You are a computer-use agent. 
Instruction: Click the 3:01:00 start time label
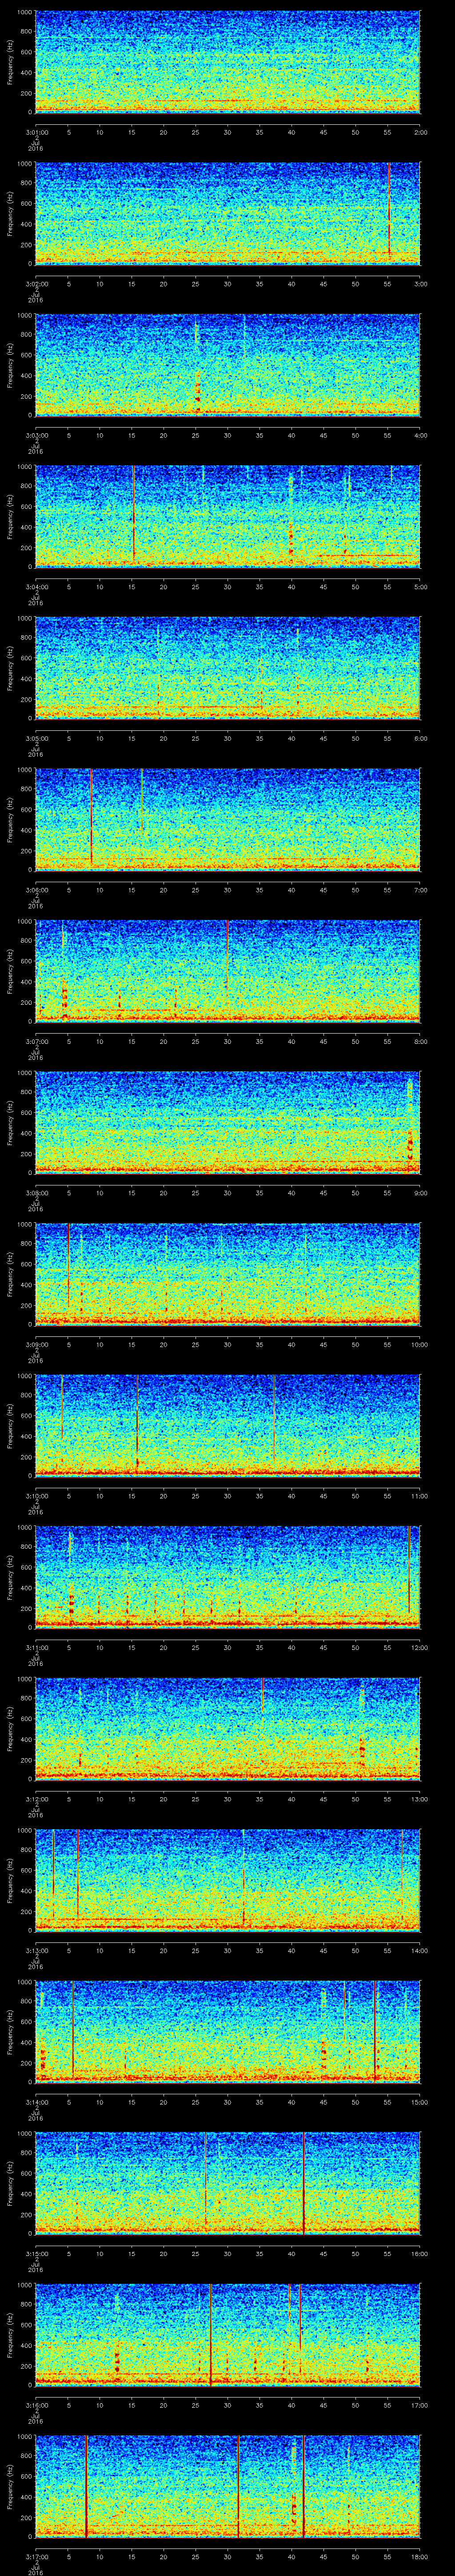coord(36,132)
